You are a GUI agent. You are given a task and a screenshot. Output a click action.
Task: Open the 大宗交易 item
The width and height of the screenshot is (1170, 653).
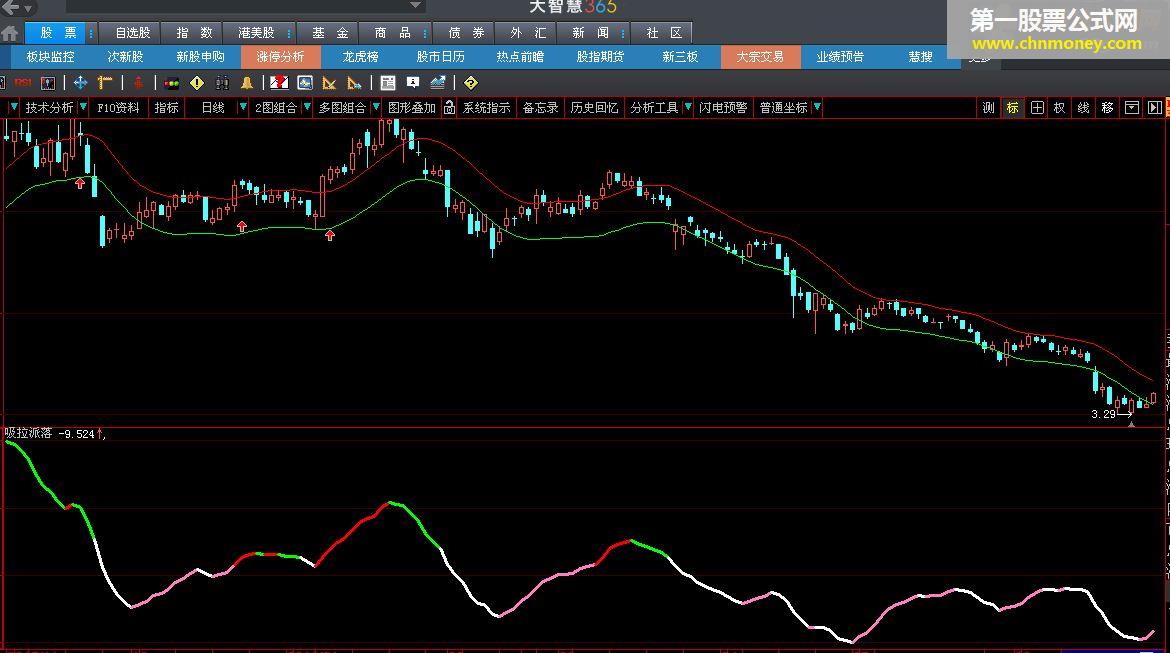tap(760, 57)
